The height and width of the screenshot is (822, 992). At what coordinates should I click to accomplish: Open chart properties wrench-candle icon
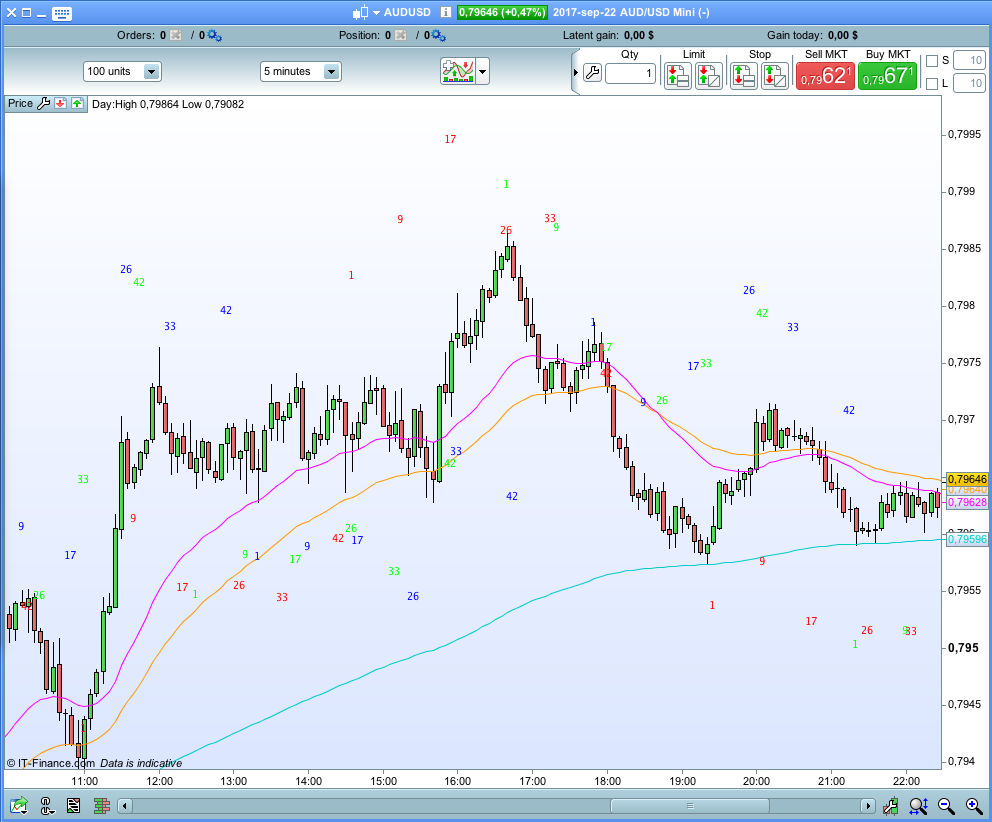(x=891, y=806)
